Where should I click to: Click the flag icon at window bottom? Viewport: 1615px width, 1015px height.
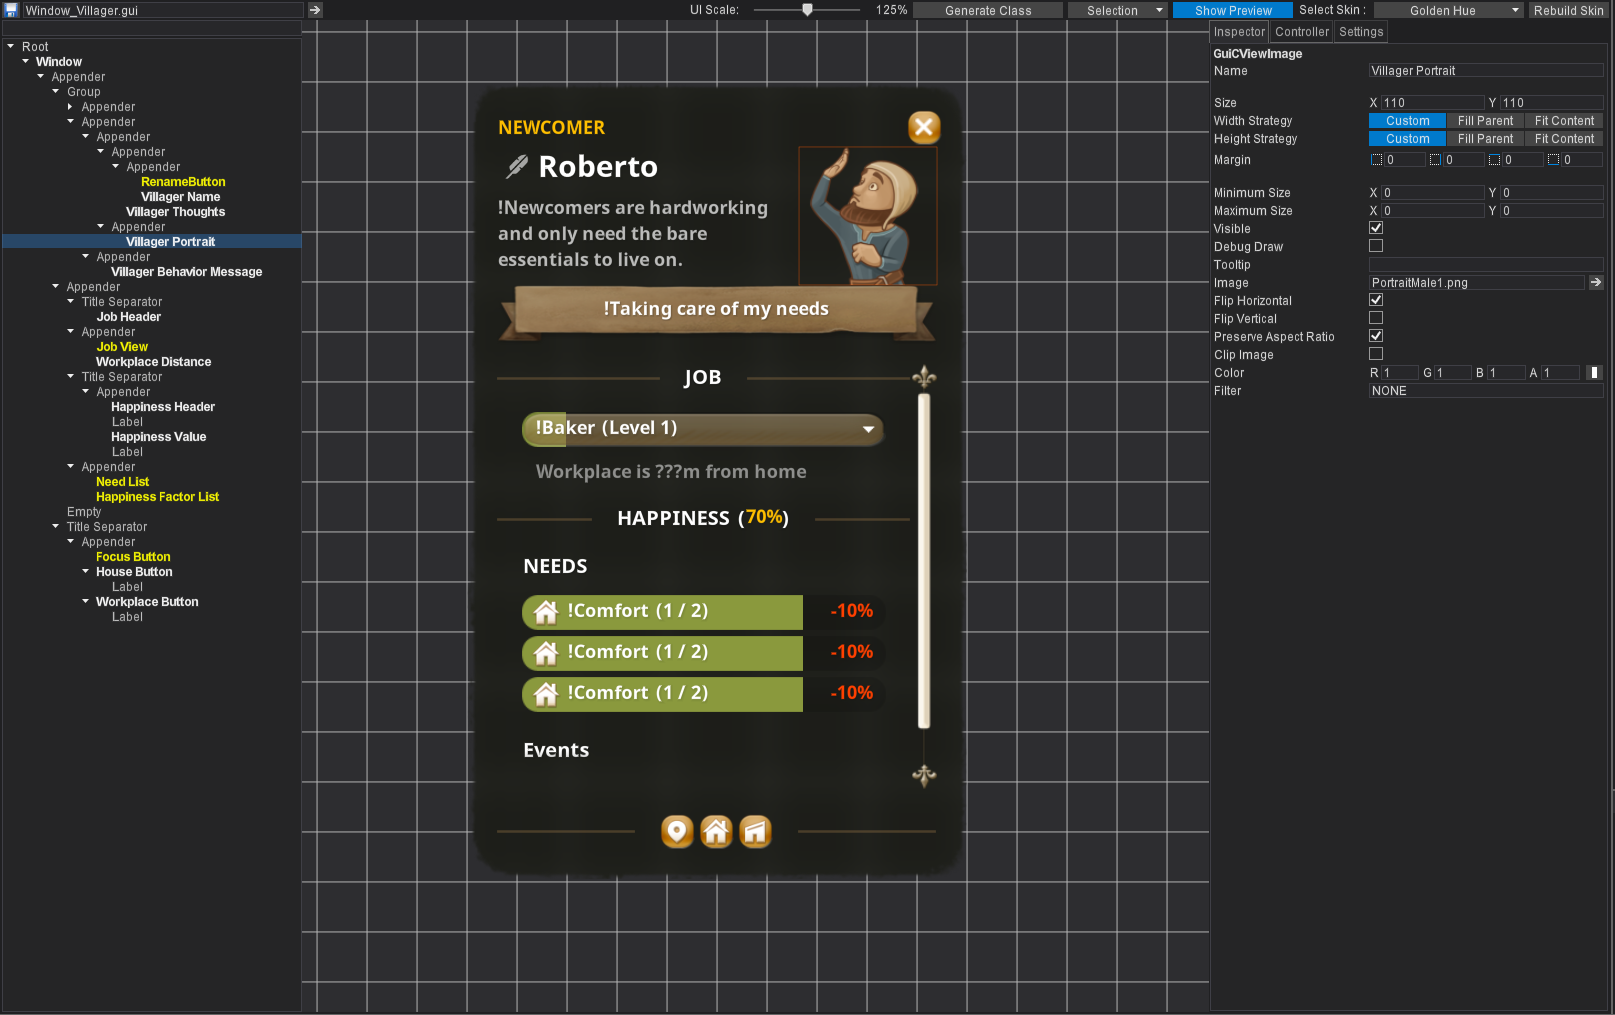click(x=756, y=831)
